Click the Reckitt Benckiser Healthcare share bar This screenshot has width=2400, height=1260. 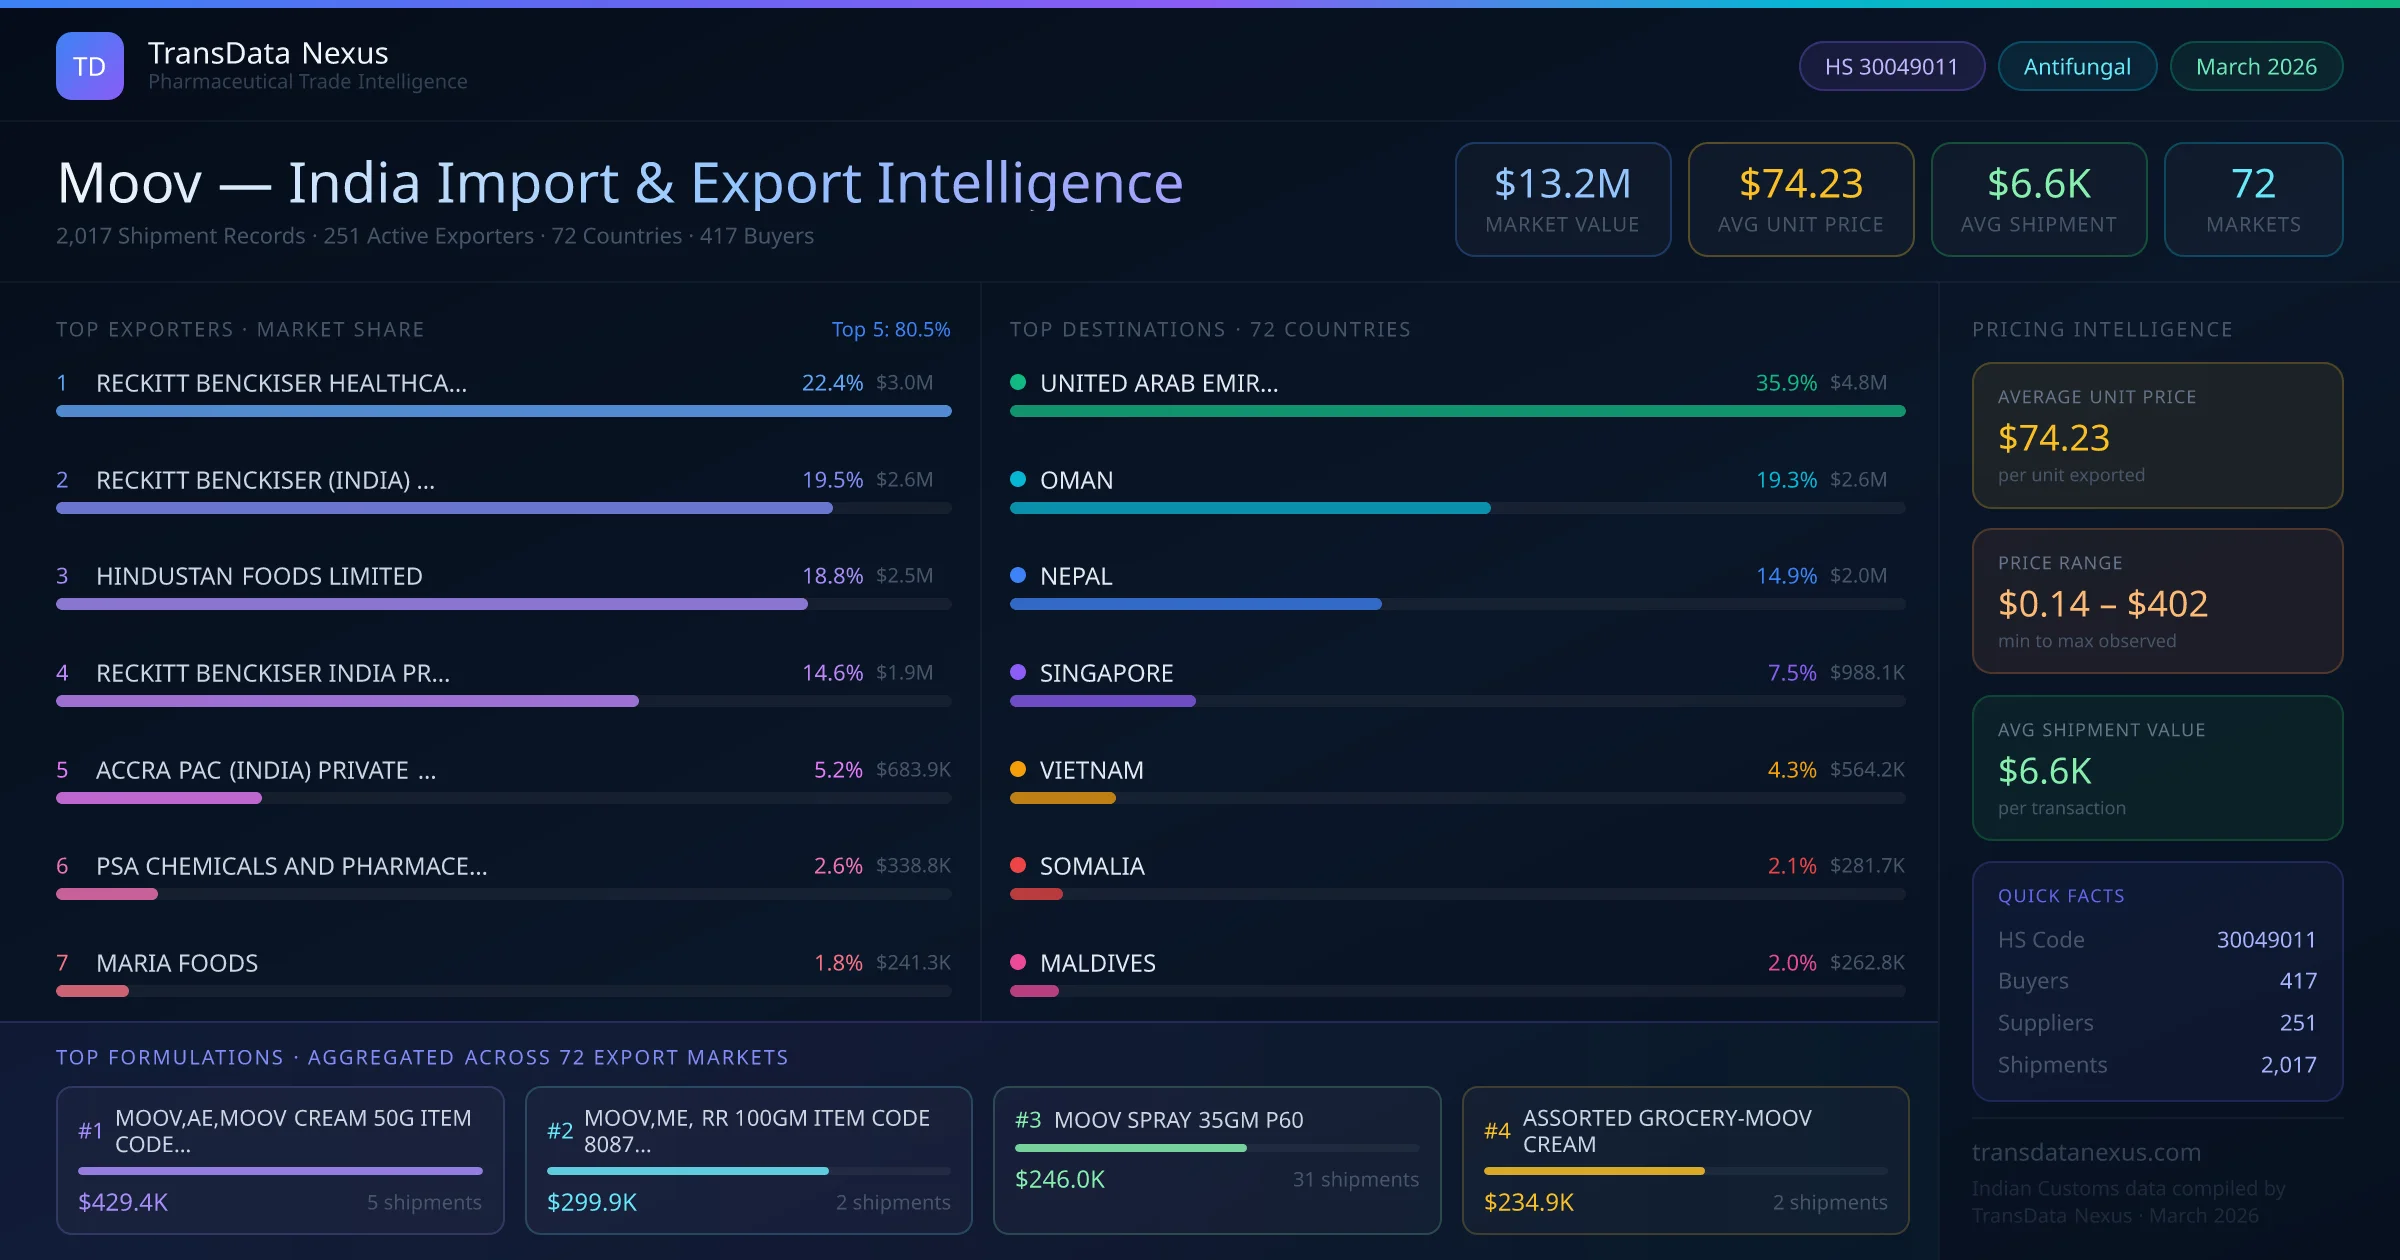click(503, 411)
